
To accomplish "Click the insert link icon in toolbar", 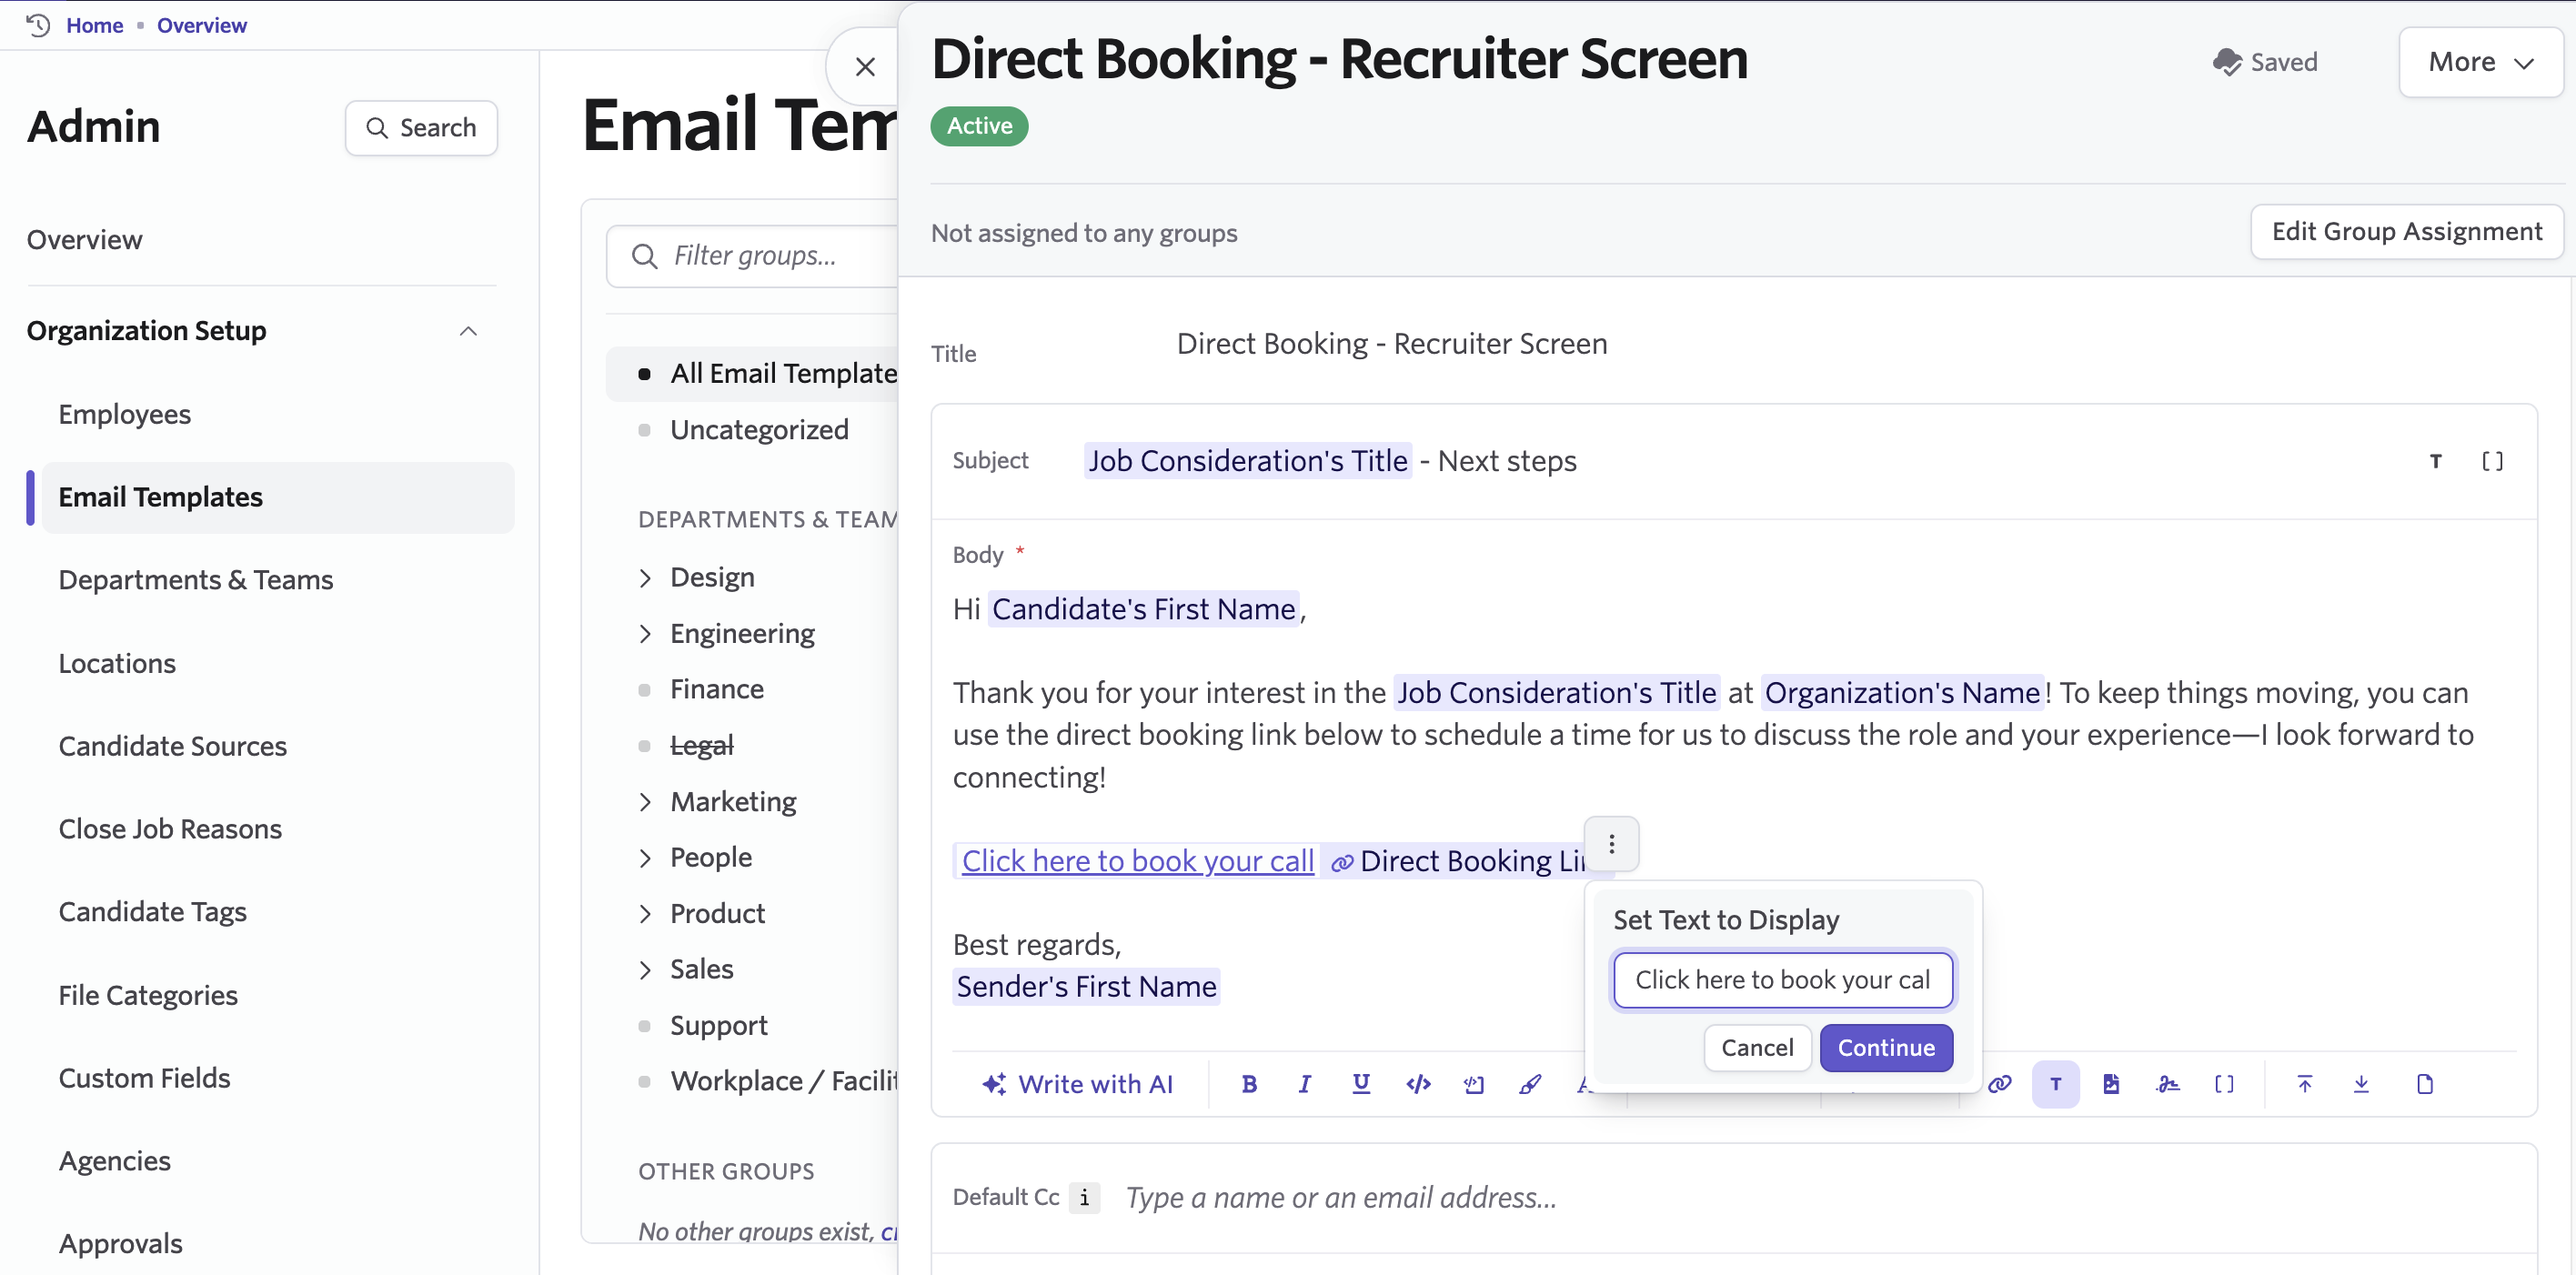I will coord(1999,1084).
